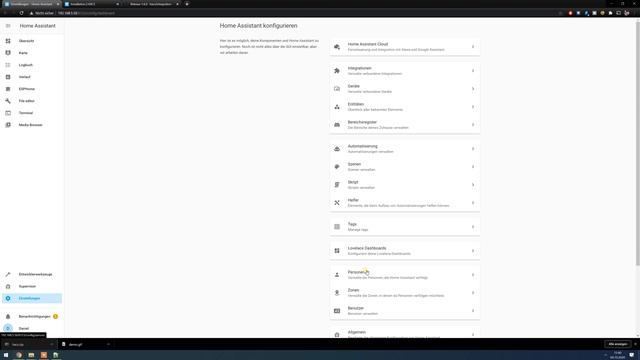This screenshot has width=640, height=360.
Task: Switch to the second browser tab
Action: [92, 4]
